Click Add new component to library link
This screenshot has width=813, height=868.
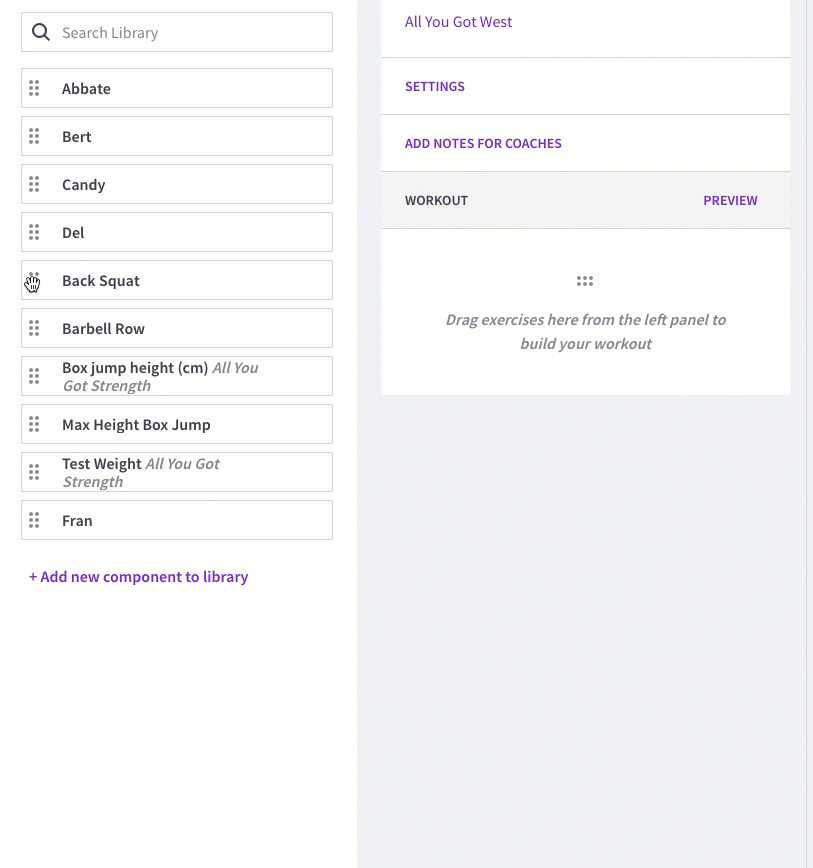coord(138,577)
